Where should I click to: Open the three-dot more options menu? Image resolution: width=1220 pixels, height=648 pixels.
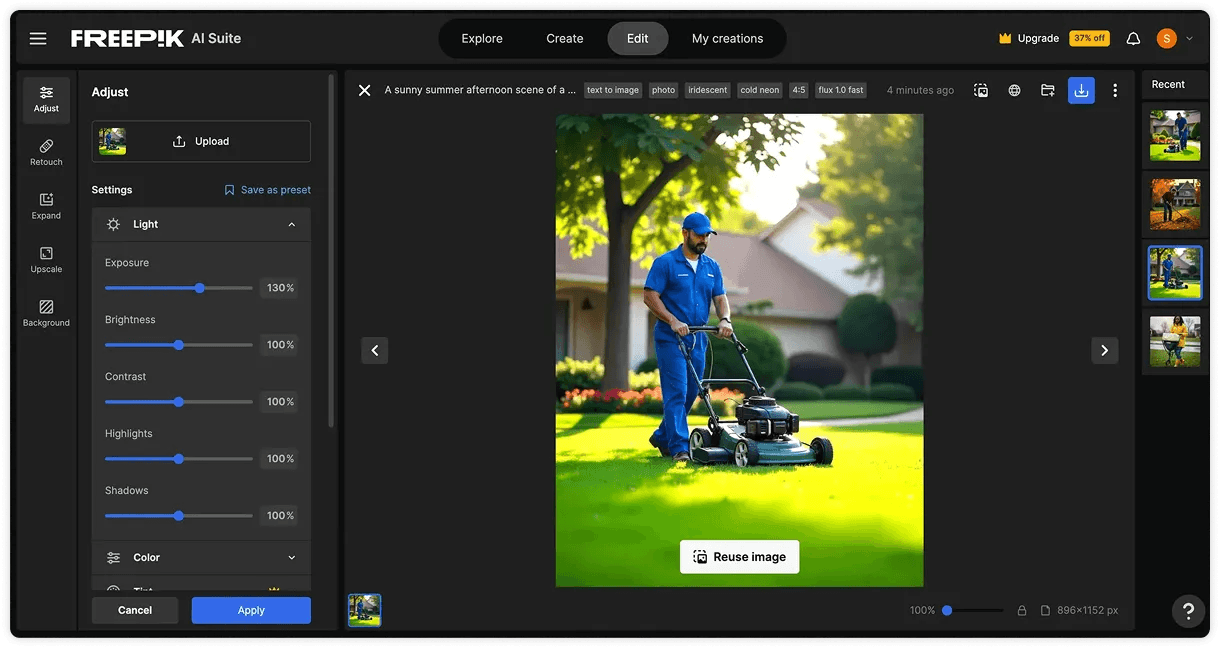1115,90
